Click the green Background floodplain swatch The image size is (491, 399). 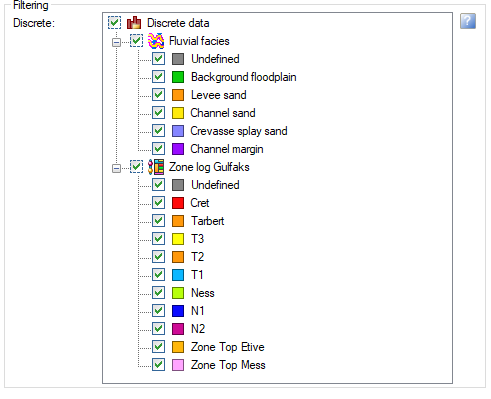(x=178, y=77)
